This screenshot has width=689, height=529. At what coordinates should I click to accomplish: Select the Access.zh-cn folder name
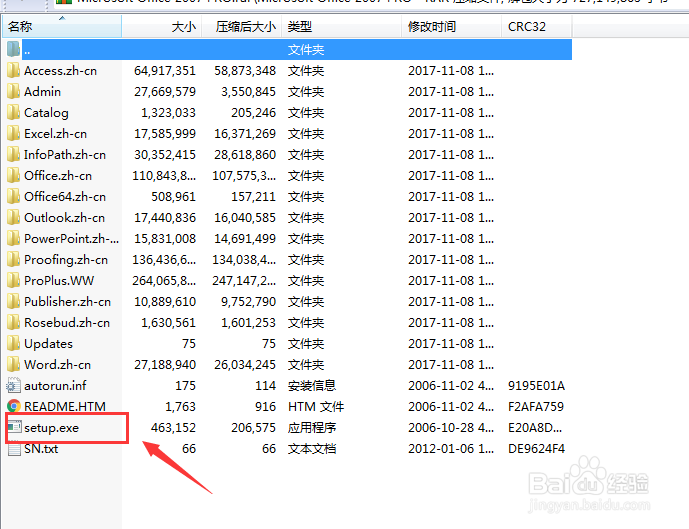point(61,71)
